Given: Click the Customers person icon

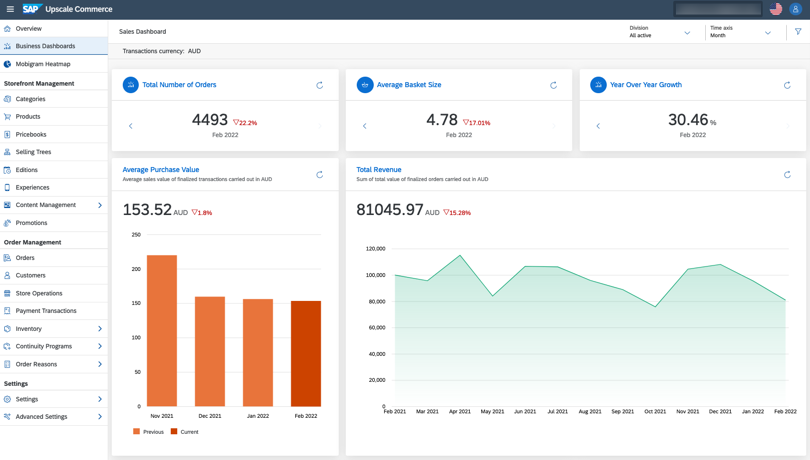Looking at the screenshot, I should point(7,275).
